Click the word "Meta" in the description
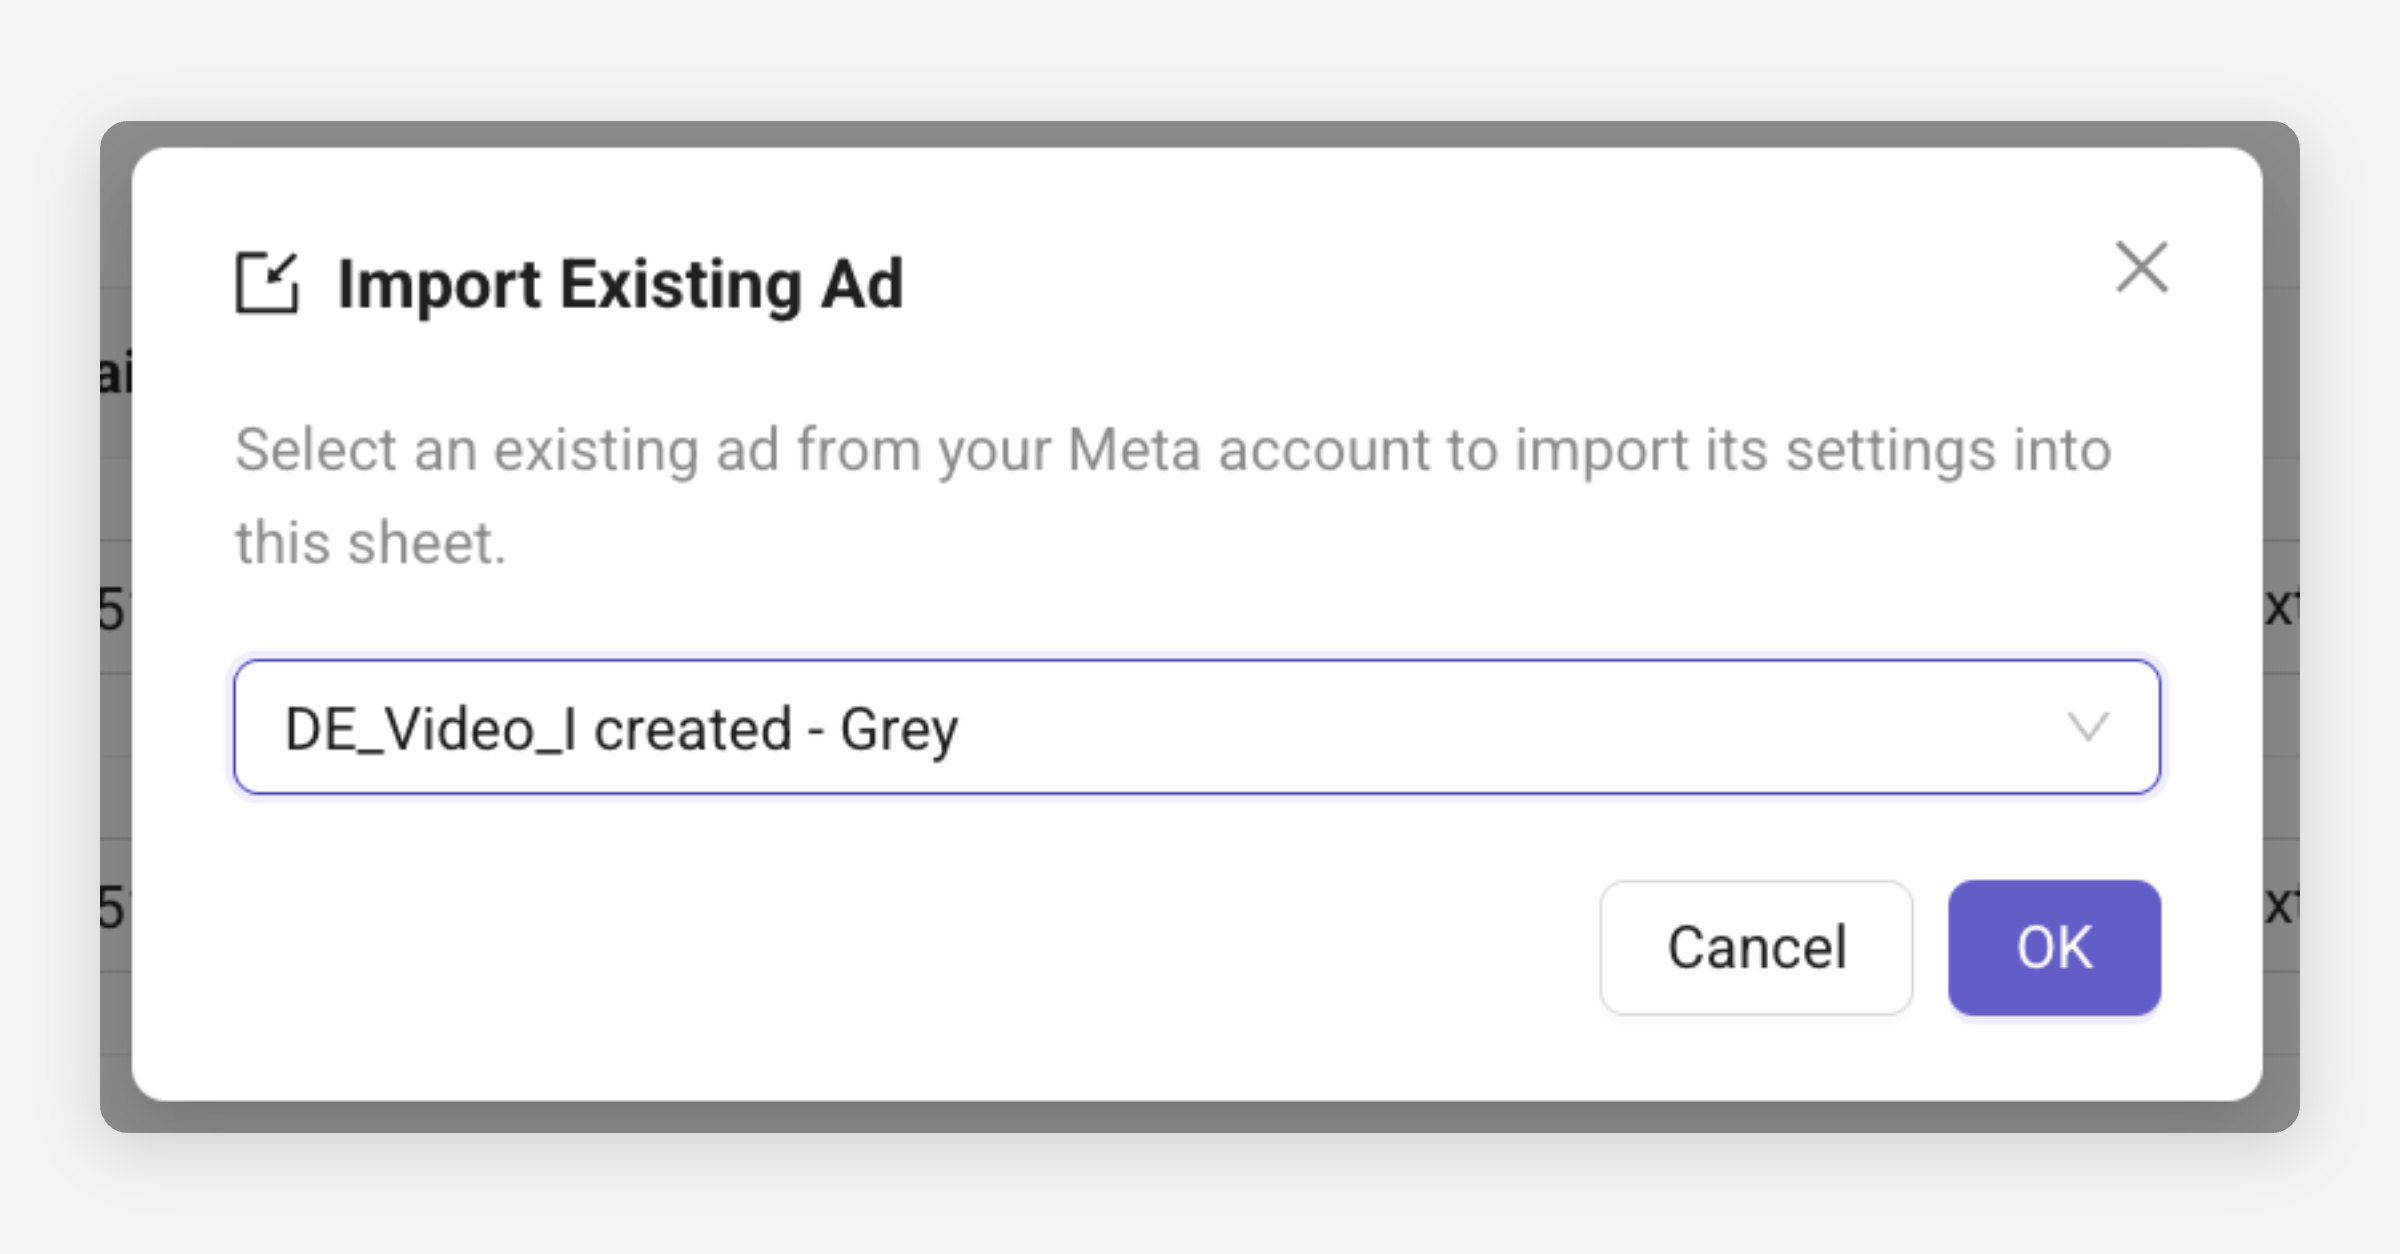The width and height of the screenshot is (2400, 1254). [1133, 450]
